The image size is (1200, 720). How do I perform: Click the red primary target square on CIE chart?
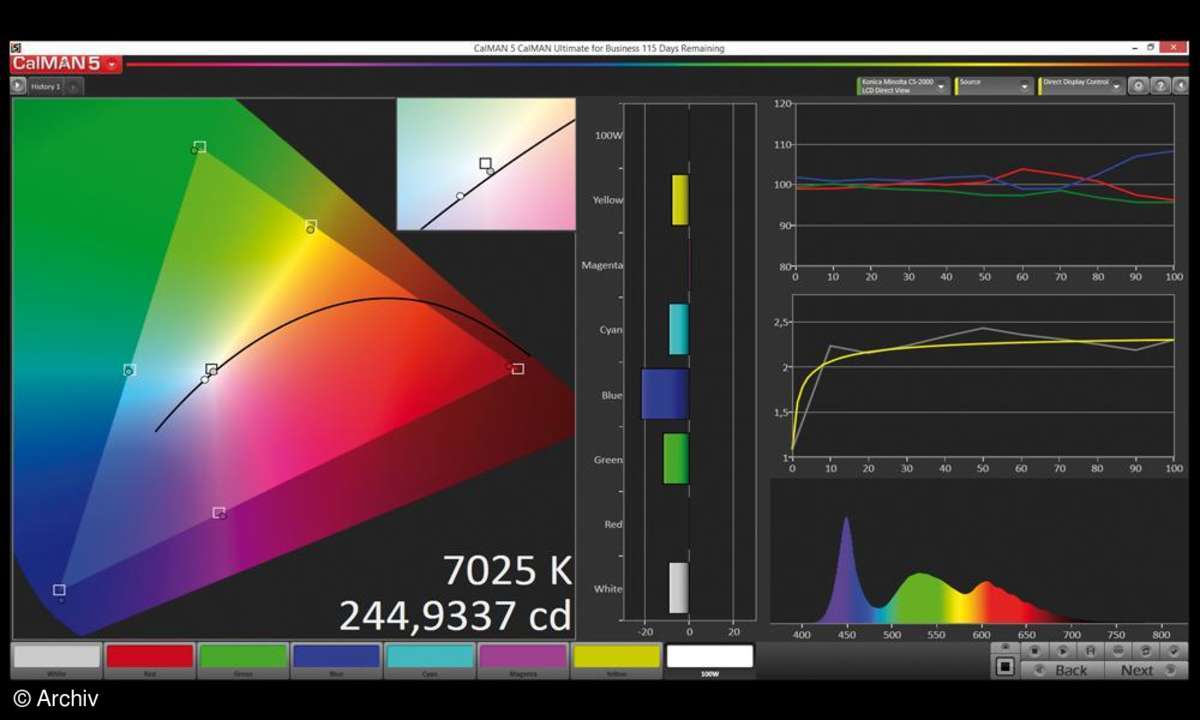(x=518, y=369)
